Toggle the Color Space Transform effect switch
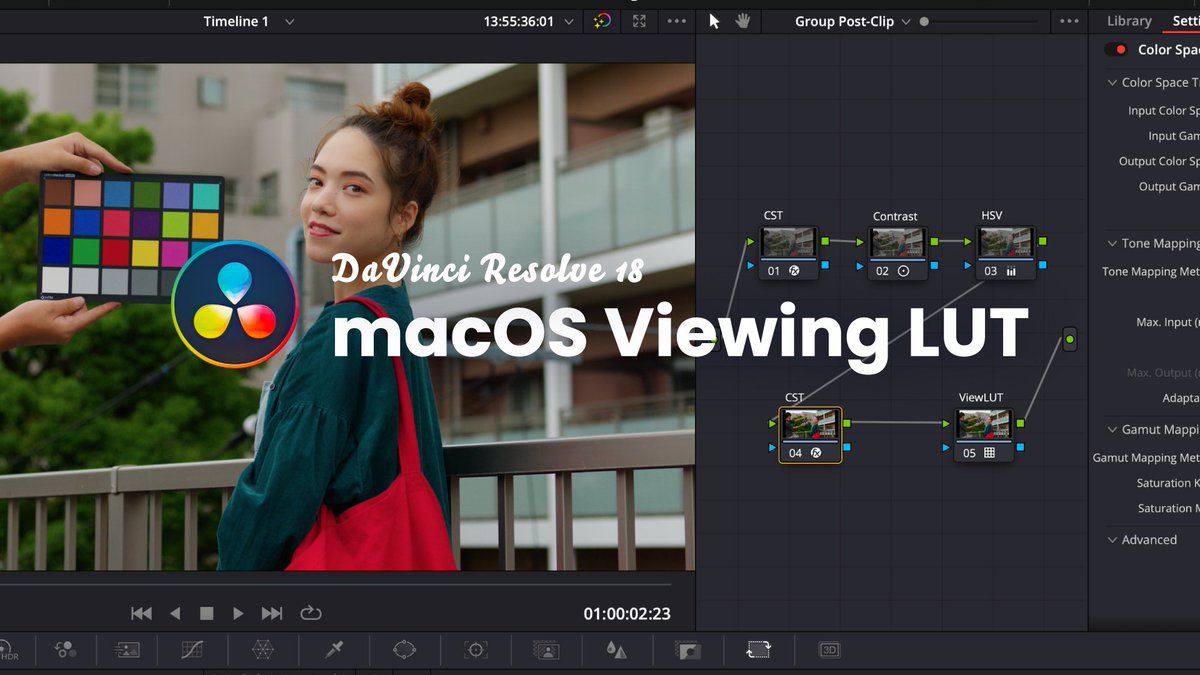This screenshot has width=1200, height=675. click(x=1116, y=49)
